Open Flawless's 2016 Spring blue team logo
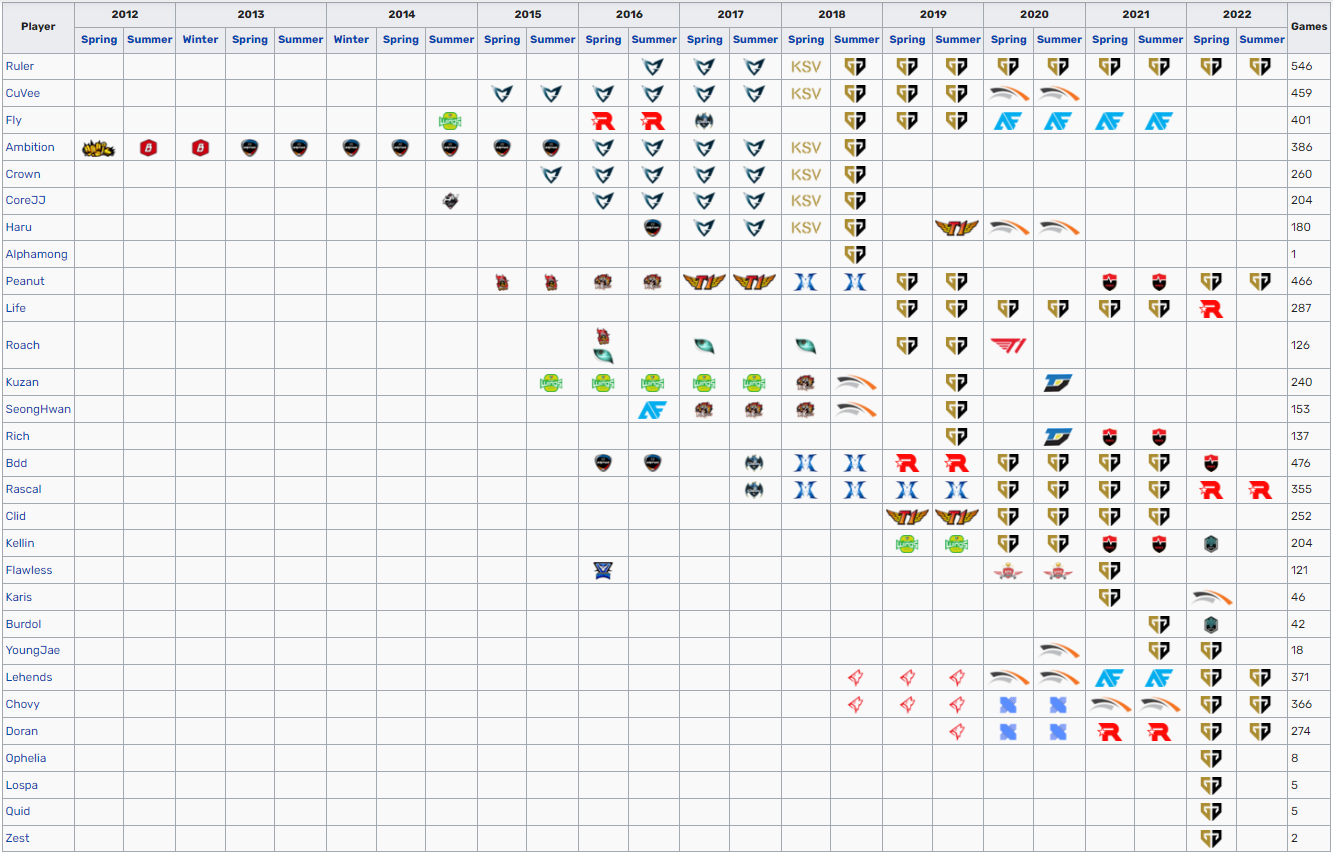1333x856 pixels. 603,571
